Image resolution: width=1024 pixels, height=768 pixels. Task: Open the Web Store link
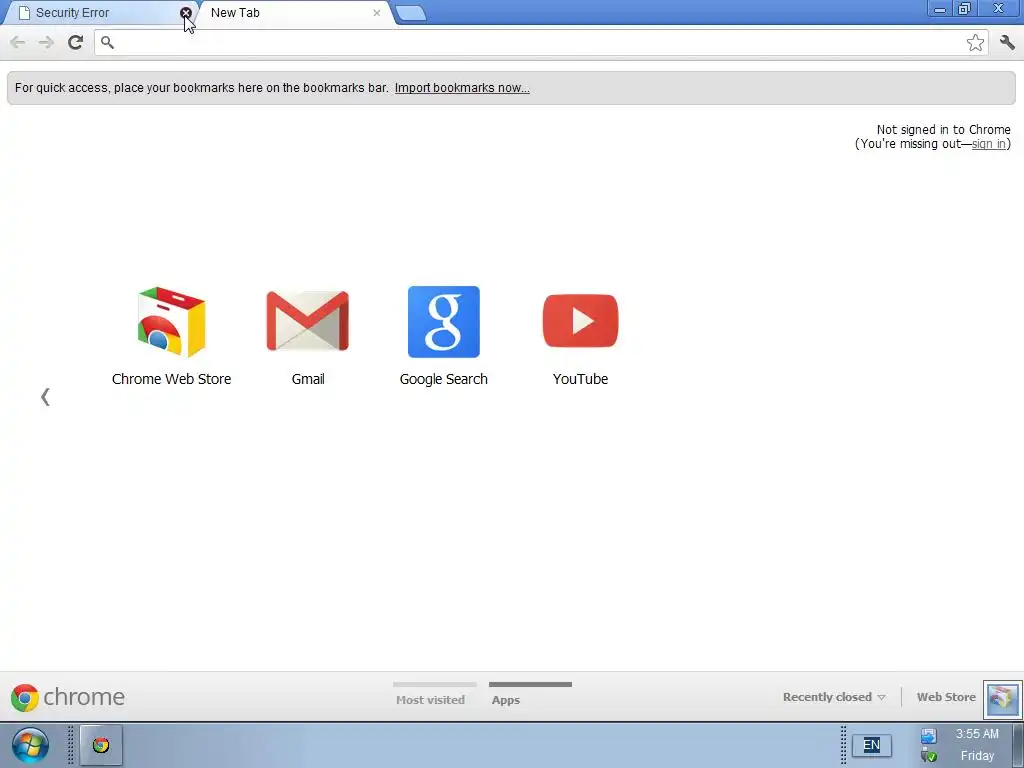click(946, 697)
